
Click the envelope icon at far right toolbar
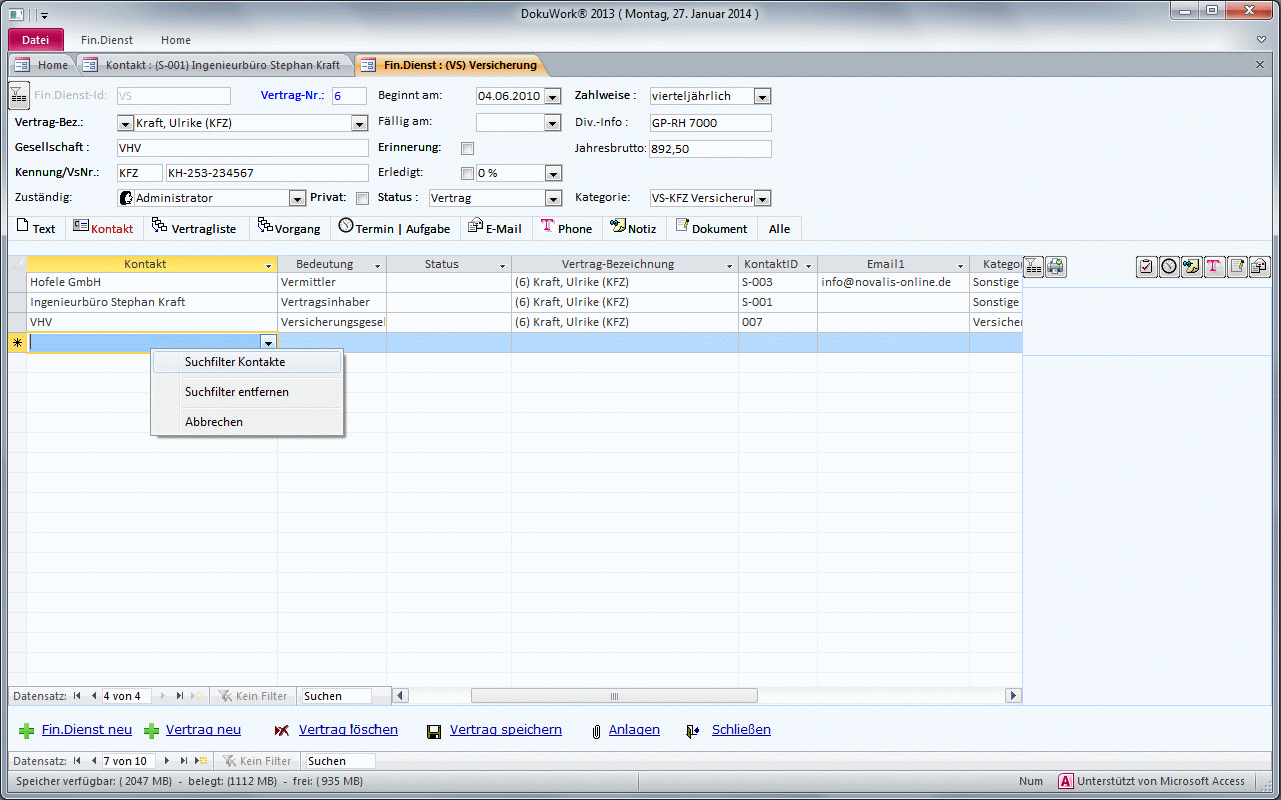pos(1259,266)
